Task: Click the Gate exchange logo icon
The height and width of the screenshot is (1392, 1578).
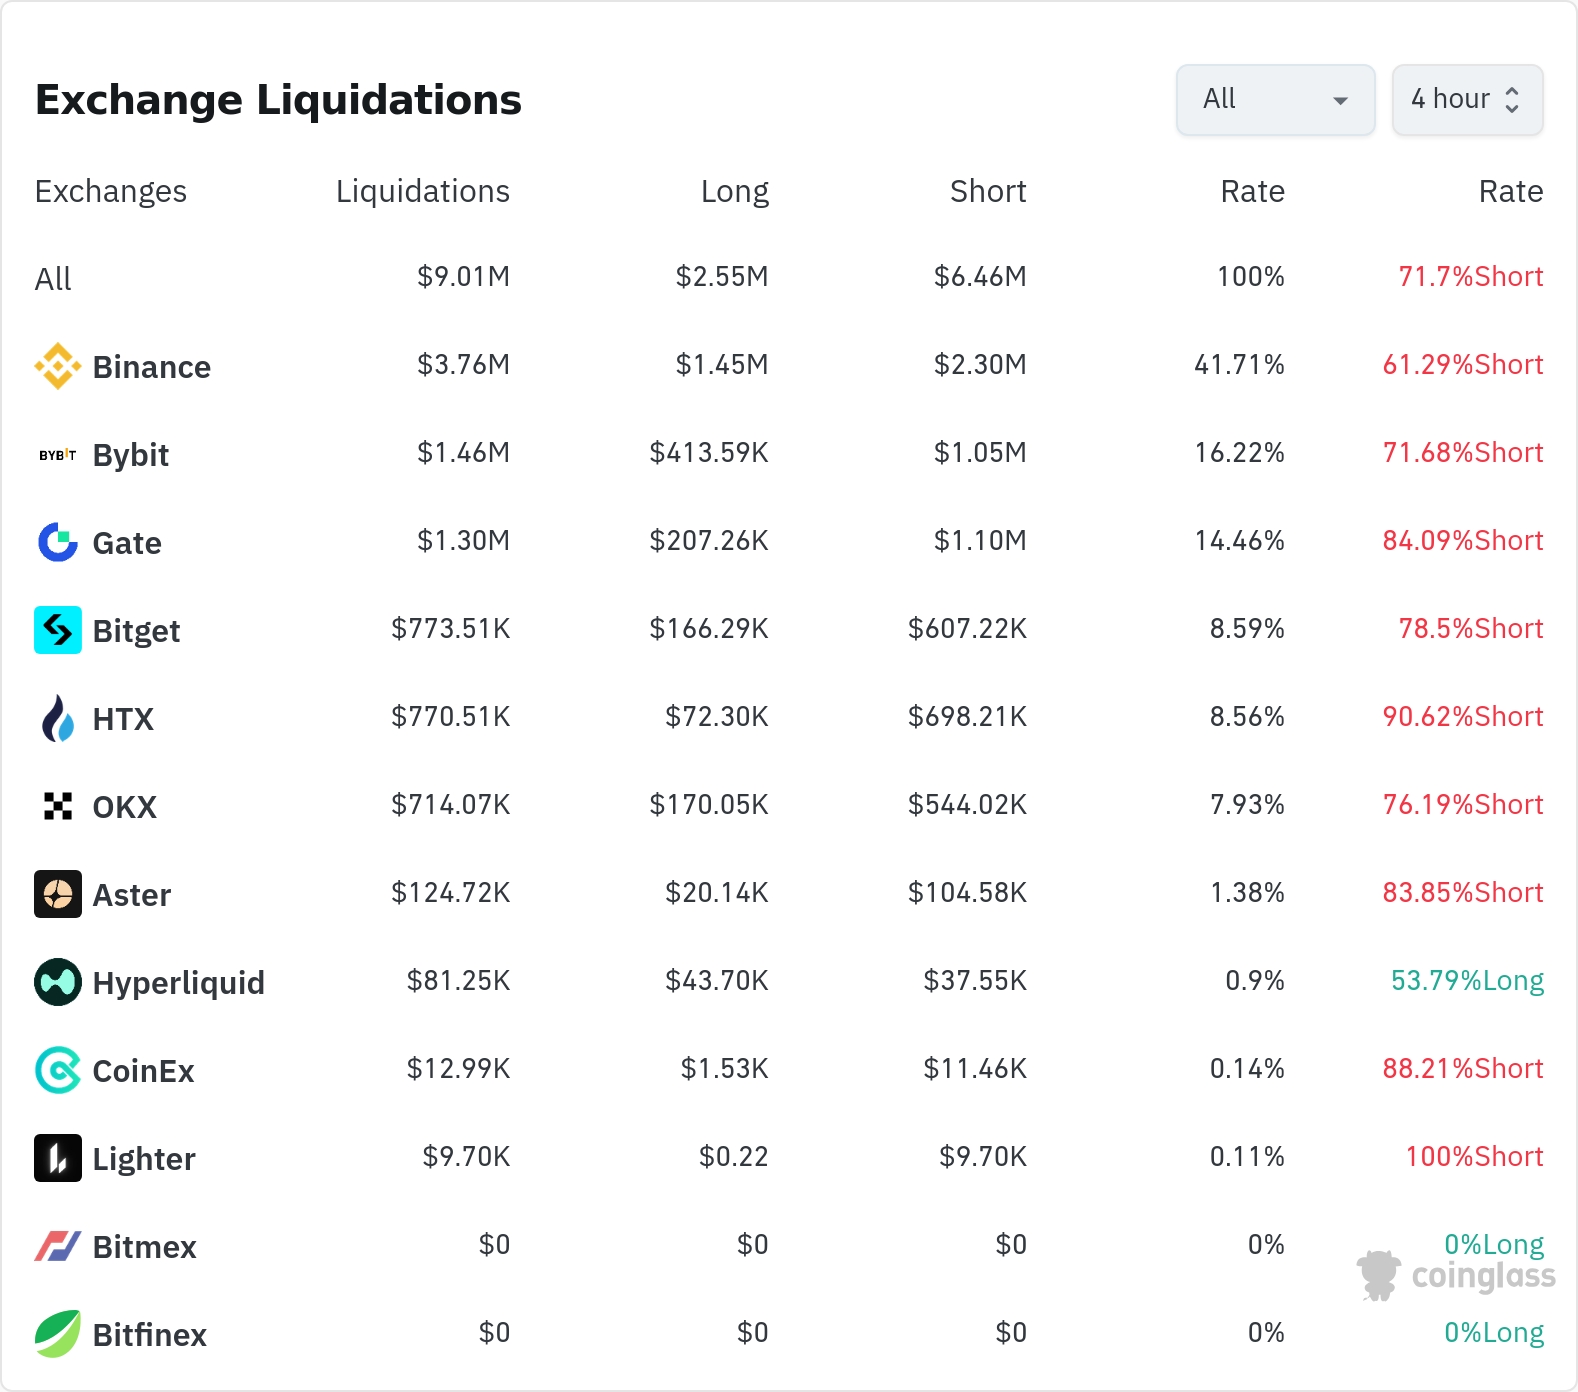Action: pos(58,543)
